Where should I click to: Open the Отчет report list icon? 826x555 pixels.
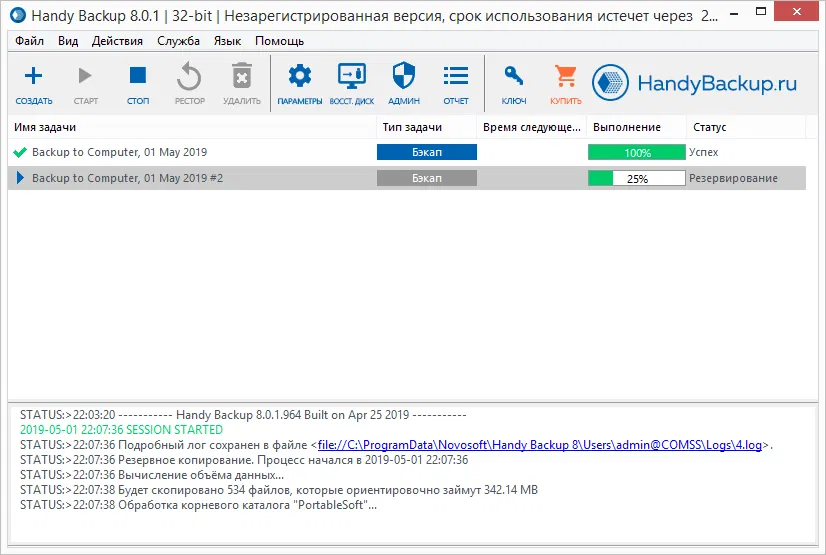456,76
